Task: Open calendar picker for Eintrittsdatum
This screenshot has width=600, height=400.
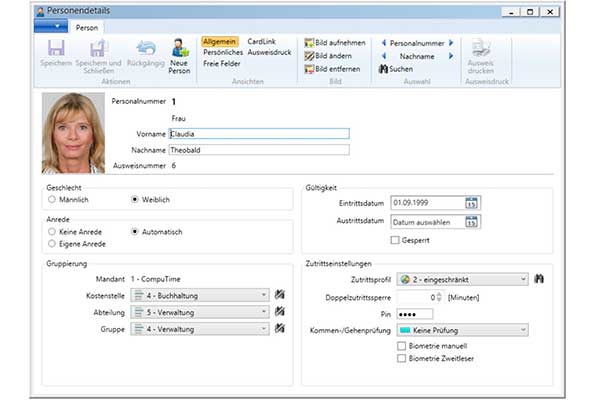Action: [x=472, y=202]
